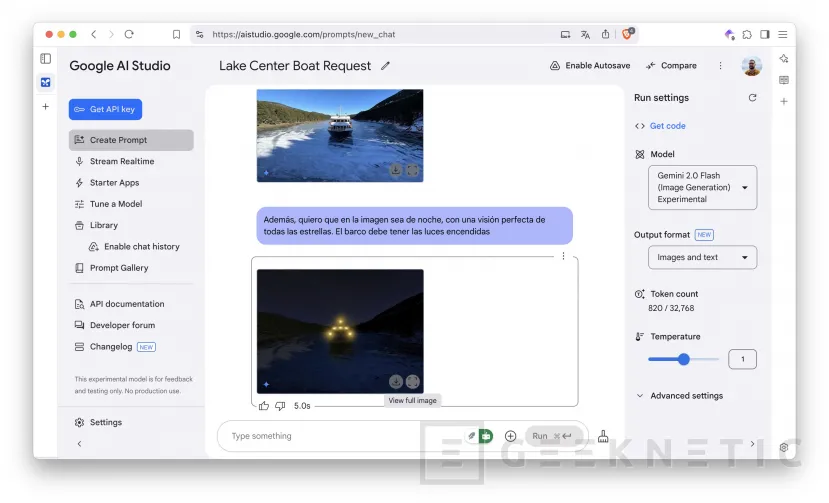Click the share icon in address bar
This screenshot has height=503, width=829.
tap(605, 34)
